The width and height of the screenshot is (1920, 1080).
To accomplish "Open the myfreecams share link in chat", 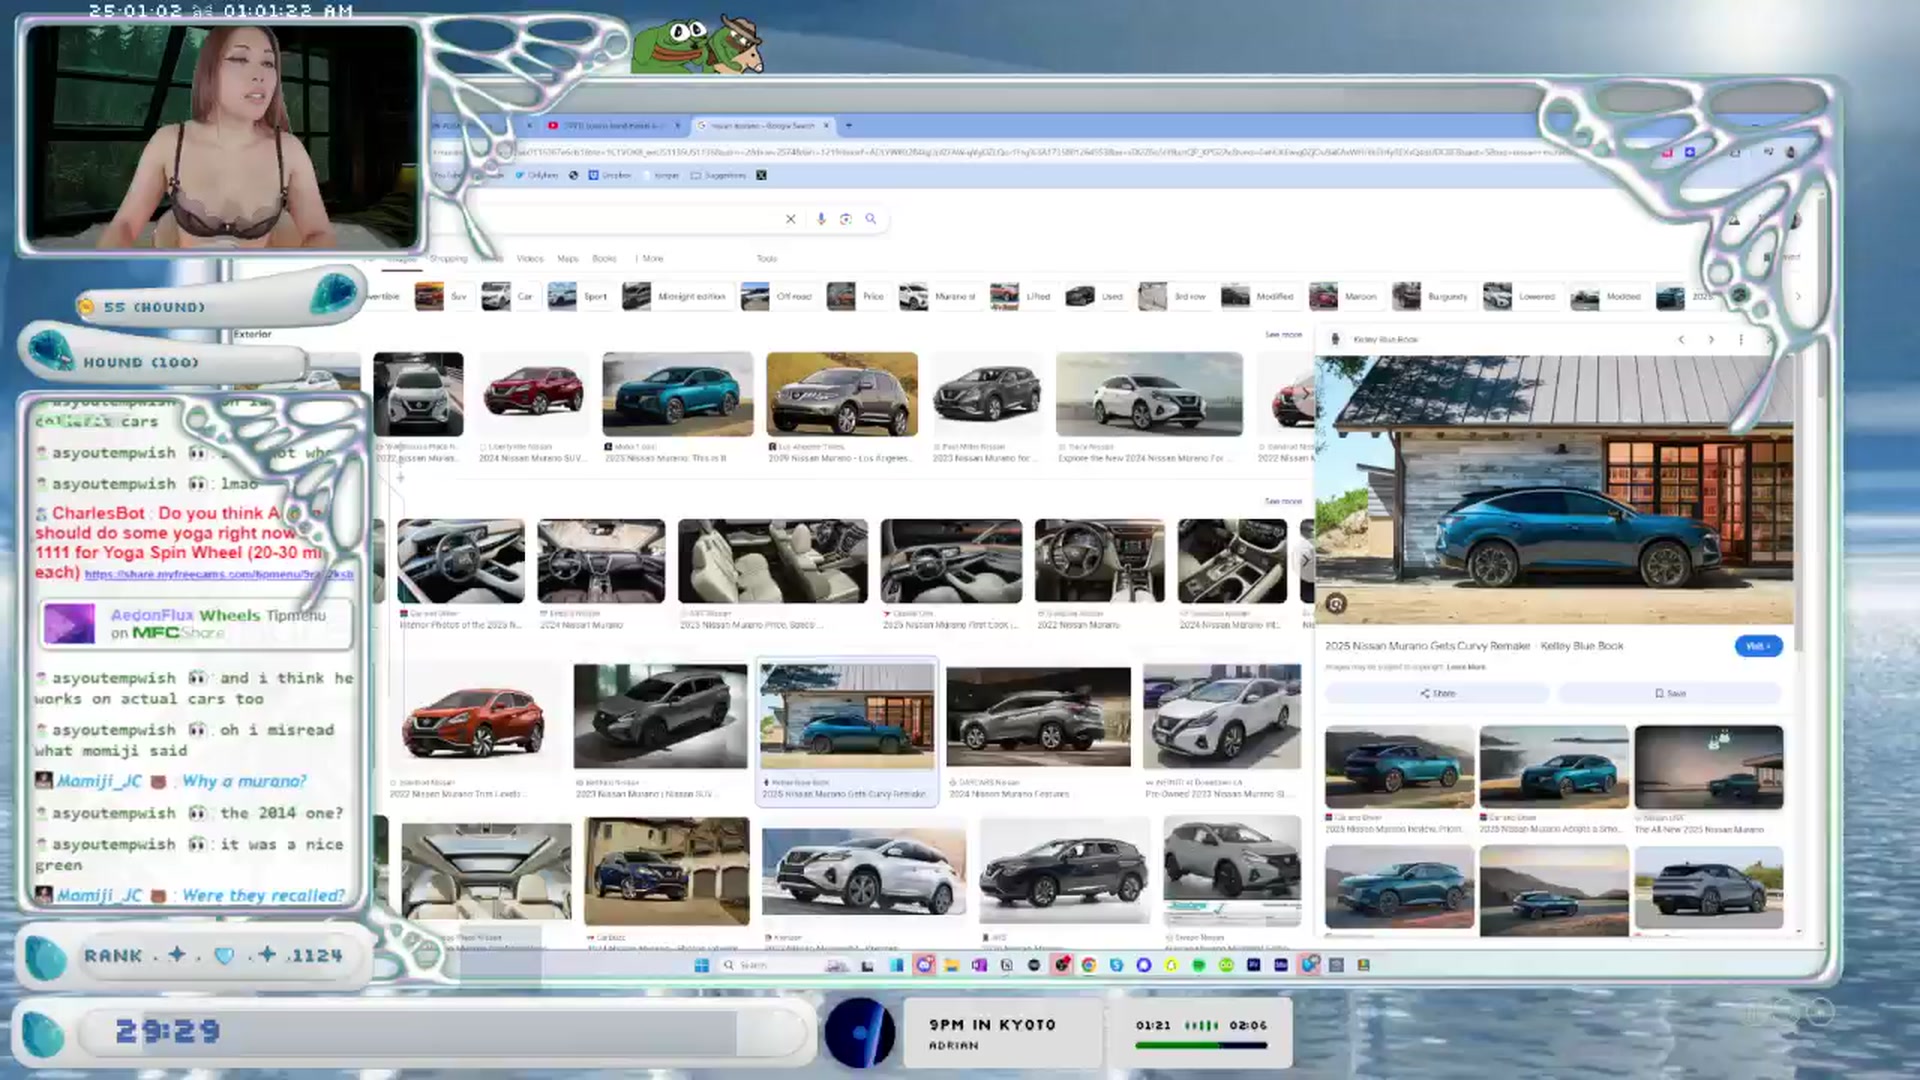I will point(219,575).
